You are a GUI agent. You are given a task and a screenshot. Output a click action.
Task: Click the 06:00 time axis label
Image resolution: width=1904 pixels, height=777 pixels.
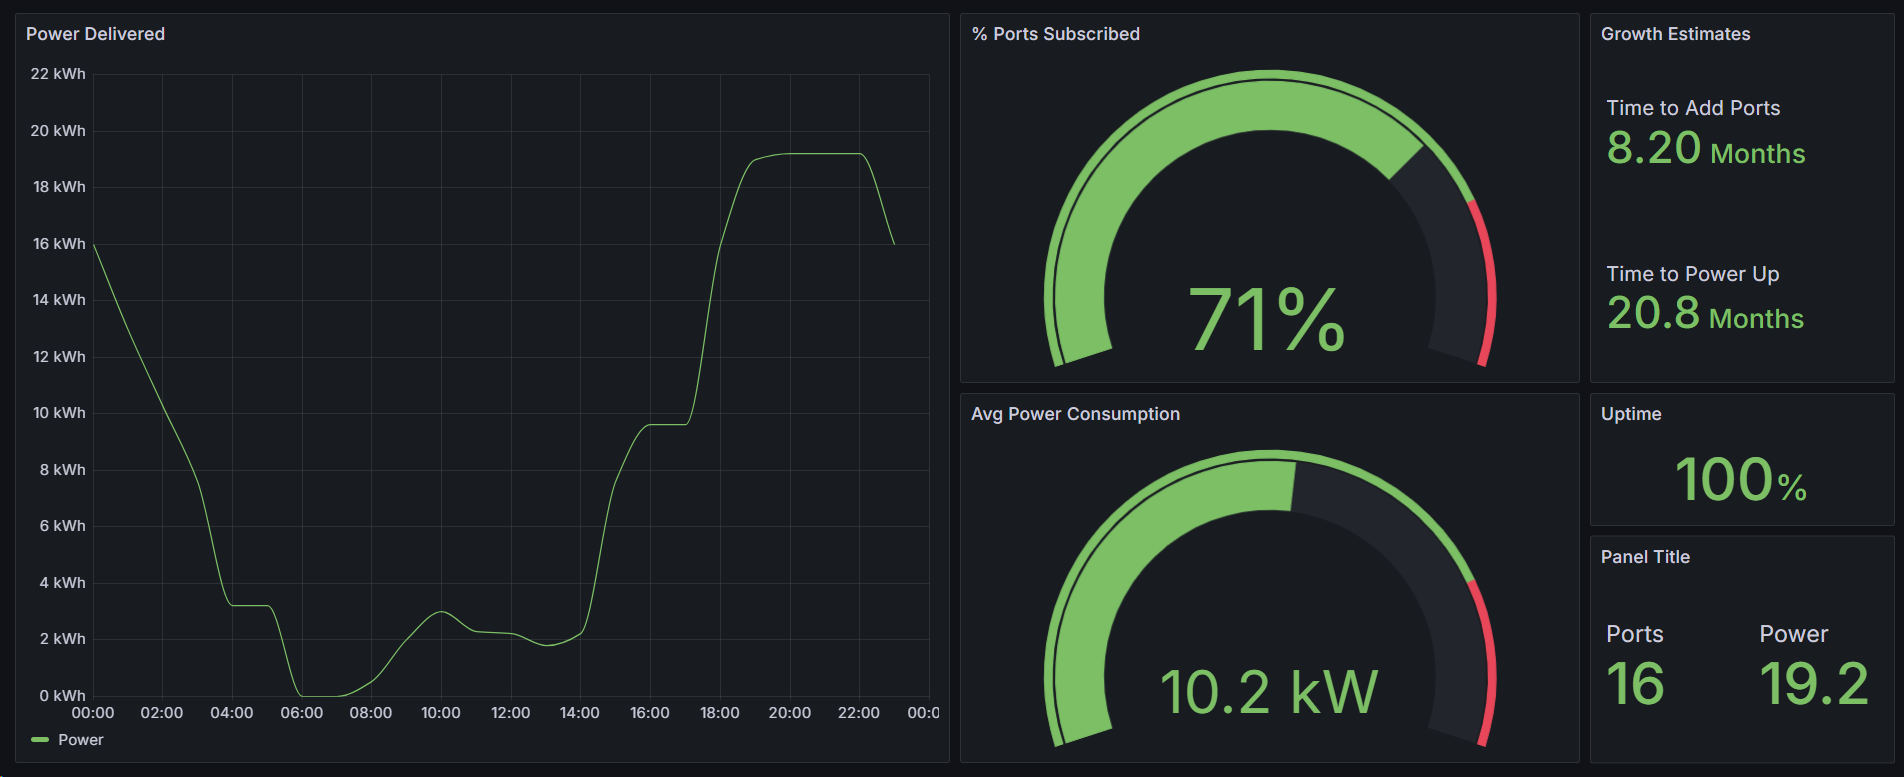[302, 713]
